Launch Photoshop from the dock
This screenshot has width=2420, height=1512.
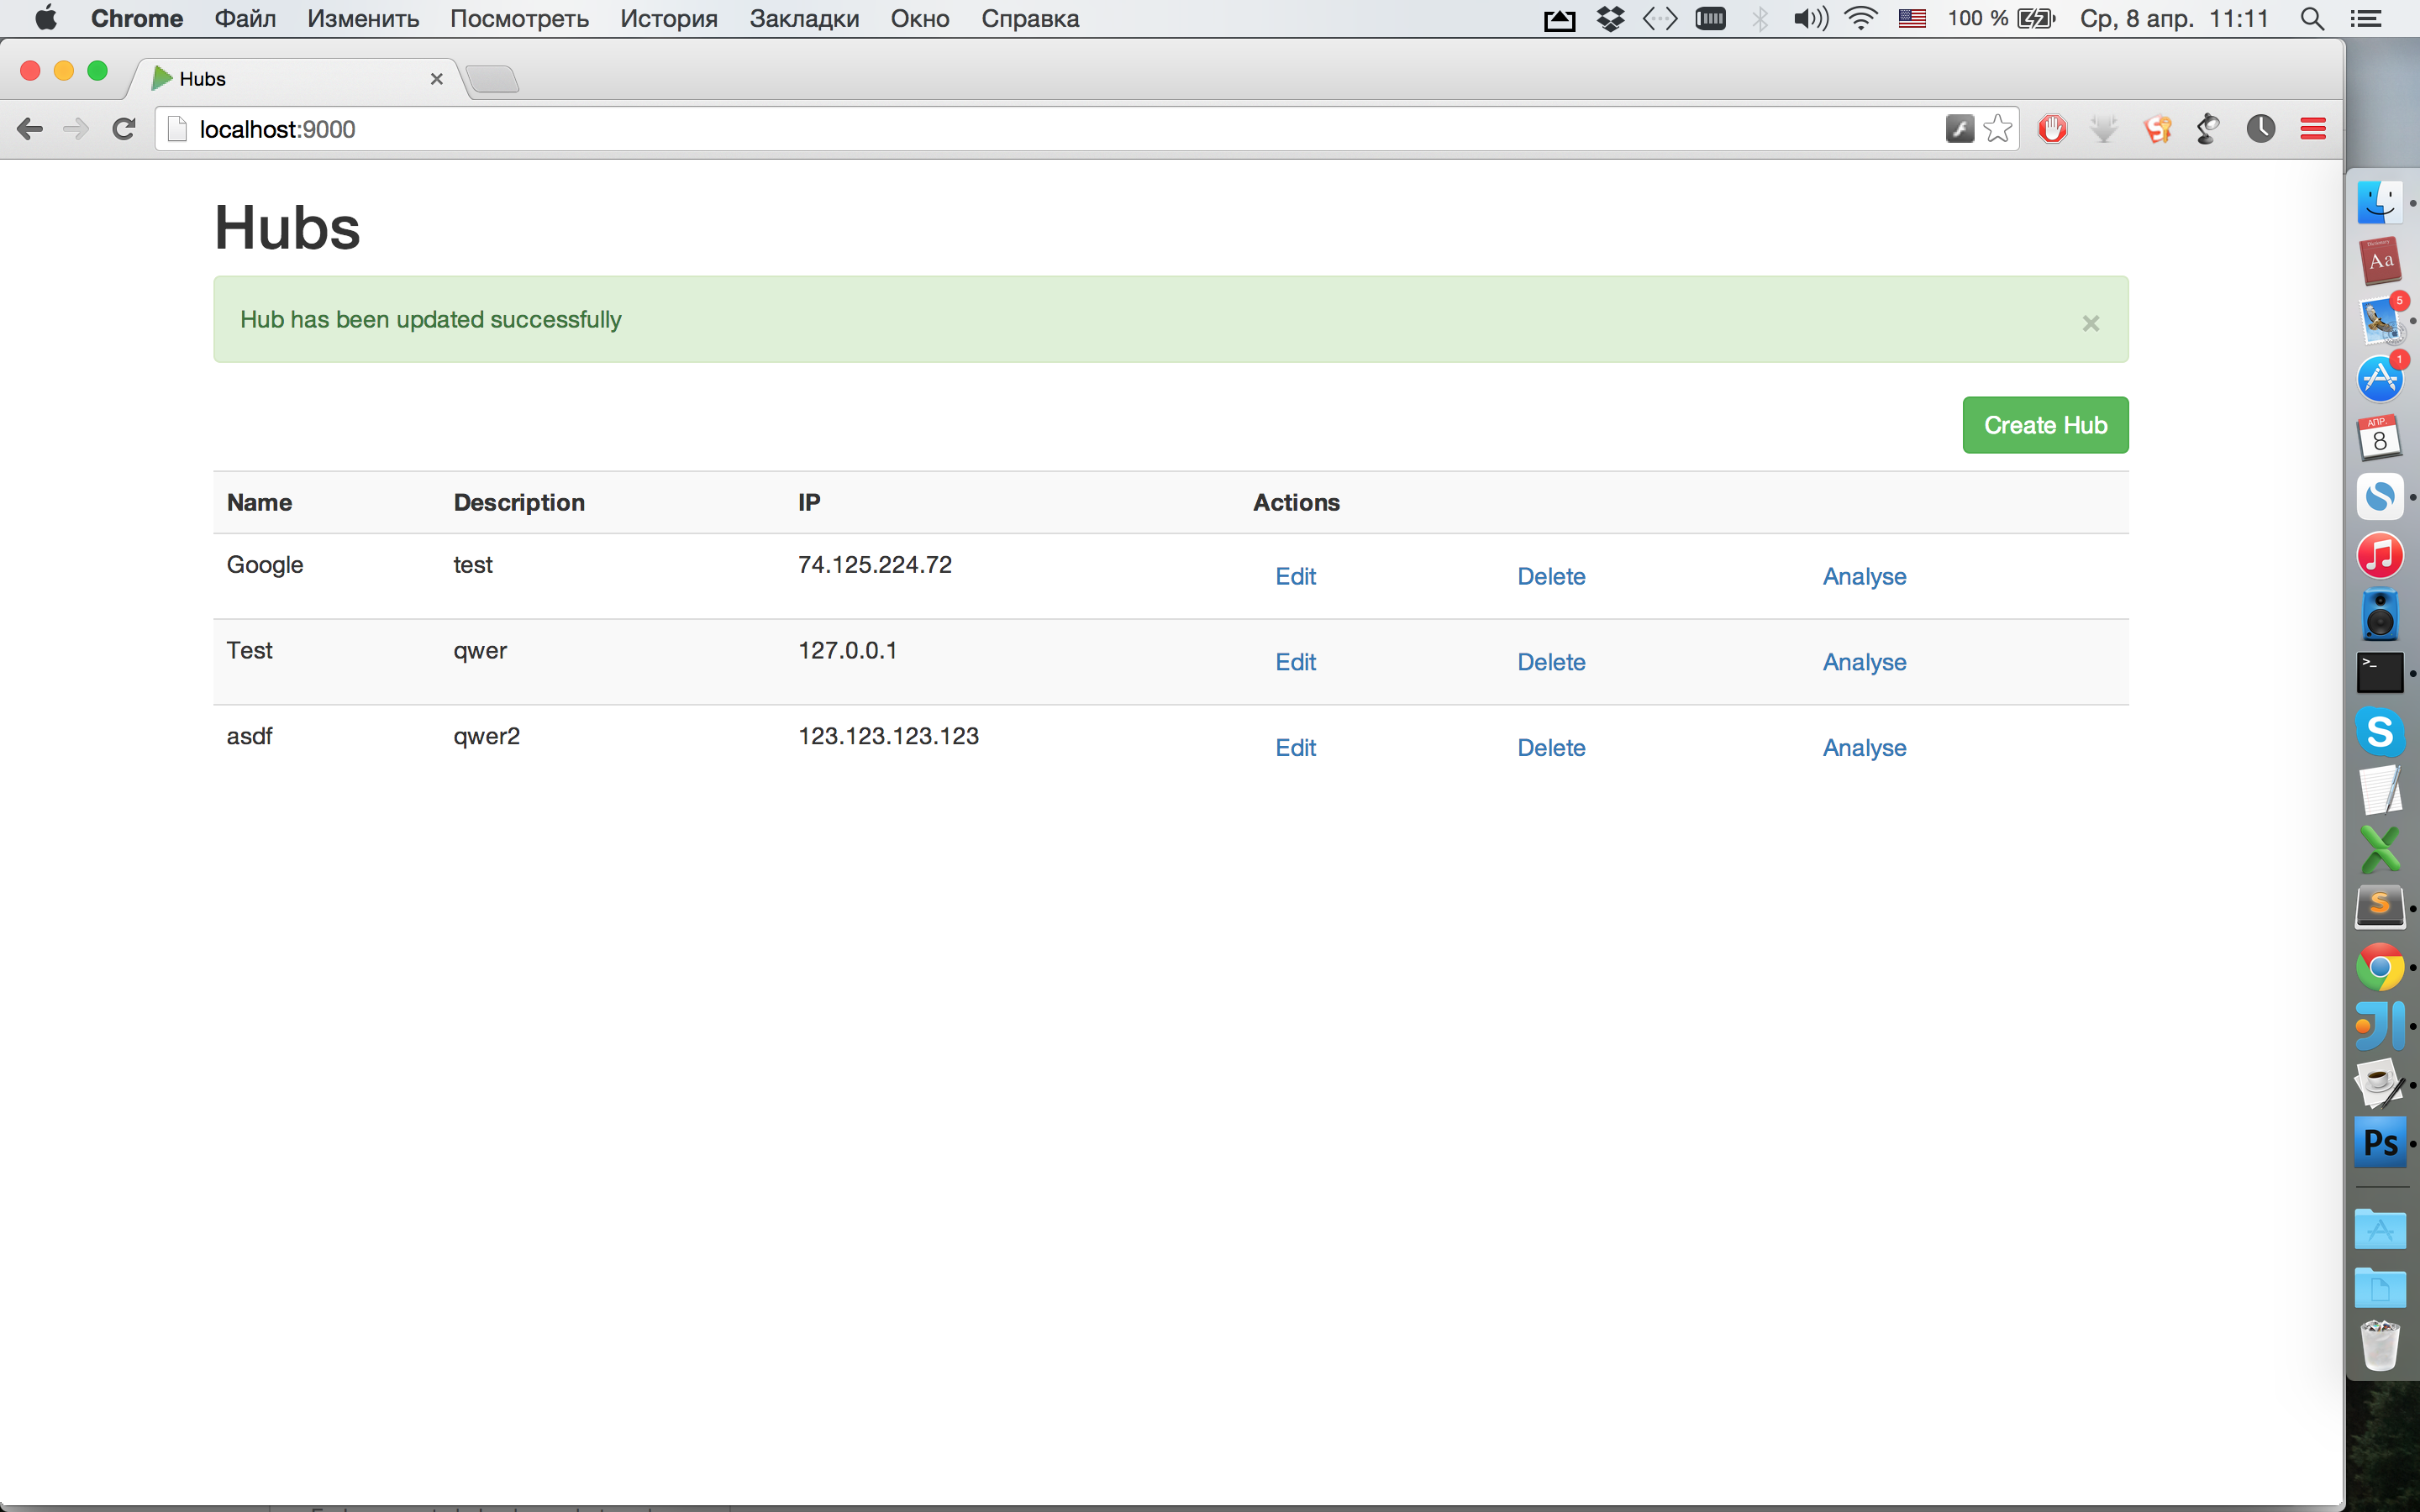click(2380, 1142)
